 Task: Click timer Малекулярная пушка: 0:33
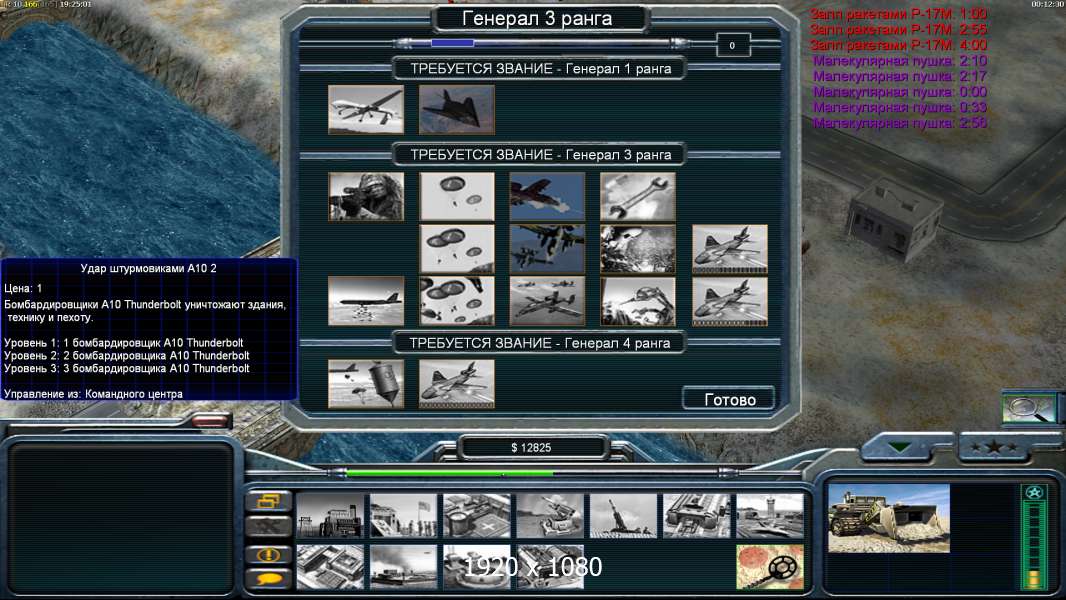899,107
